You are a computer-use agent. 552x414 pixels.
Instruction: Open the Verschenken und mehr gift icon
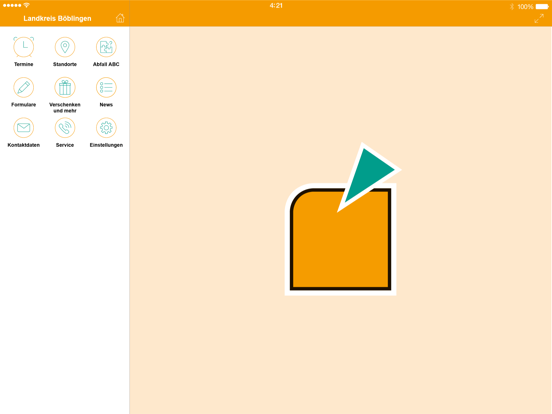[x=65, y=87]
